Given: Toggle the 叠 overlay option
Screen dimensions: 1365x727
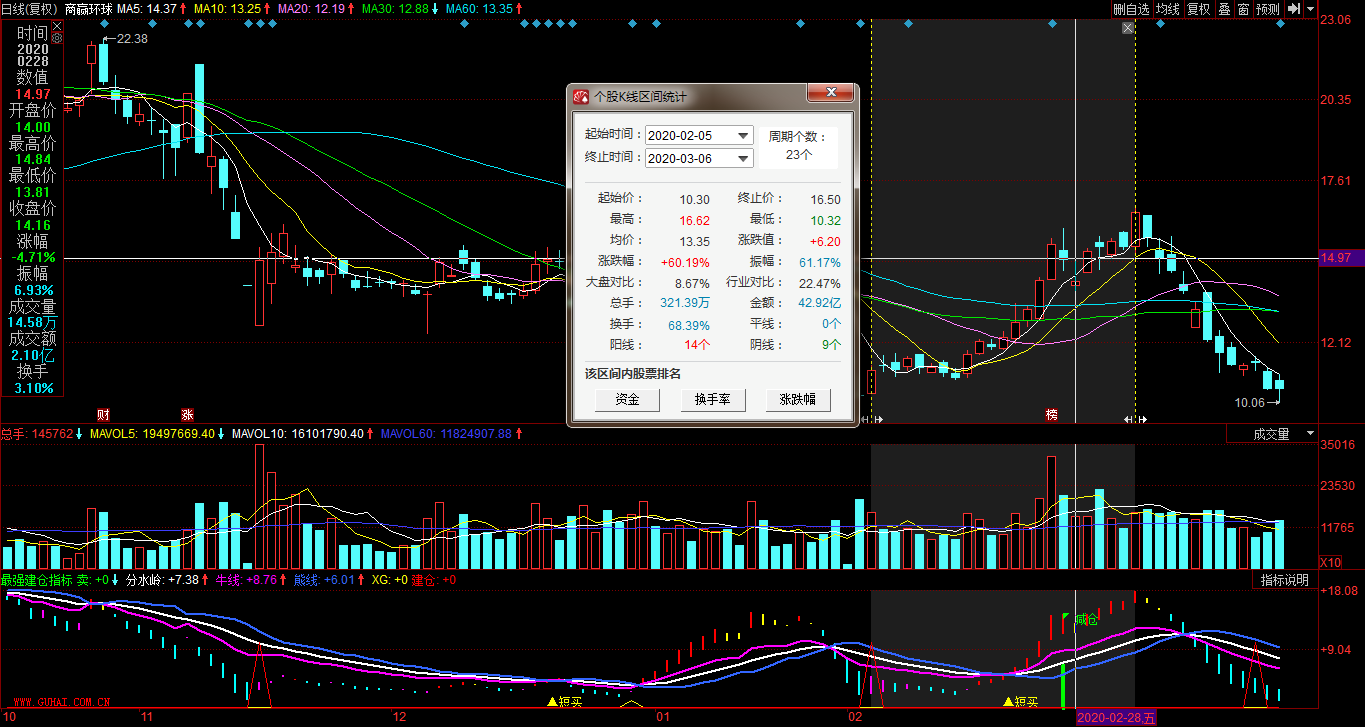Looking at the screenshot, I should (x=1225, y=9).
